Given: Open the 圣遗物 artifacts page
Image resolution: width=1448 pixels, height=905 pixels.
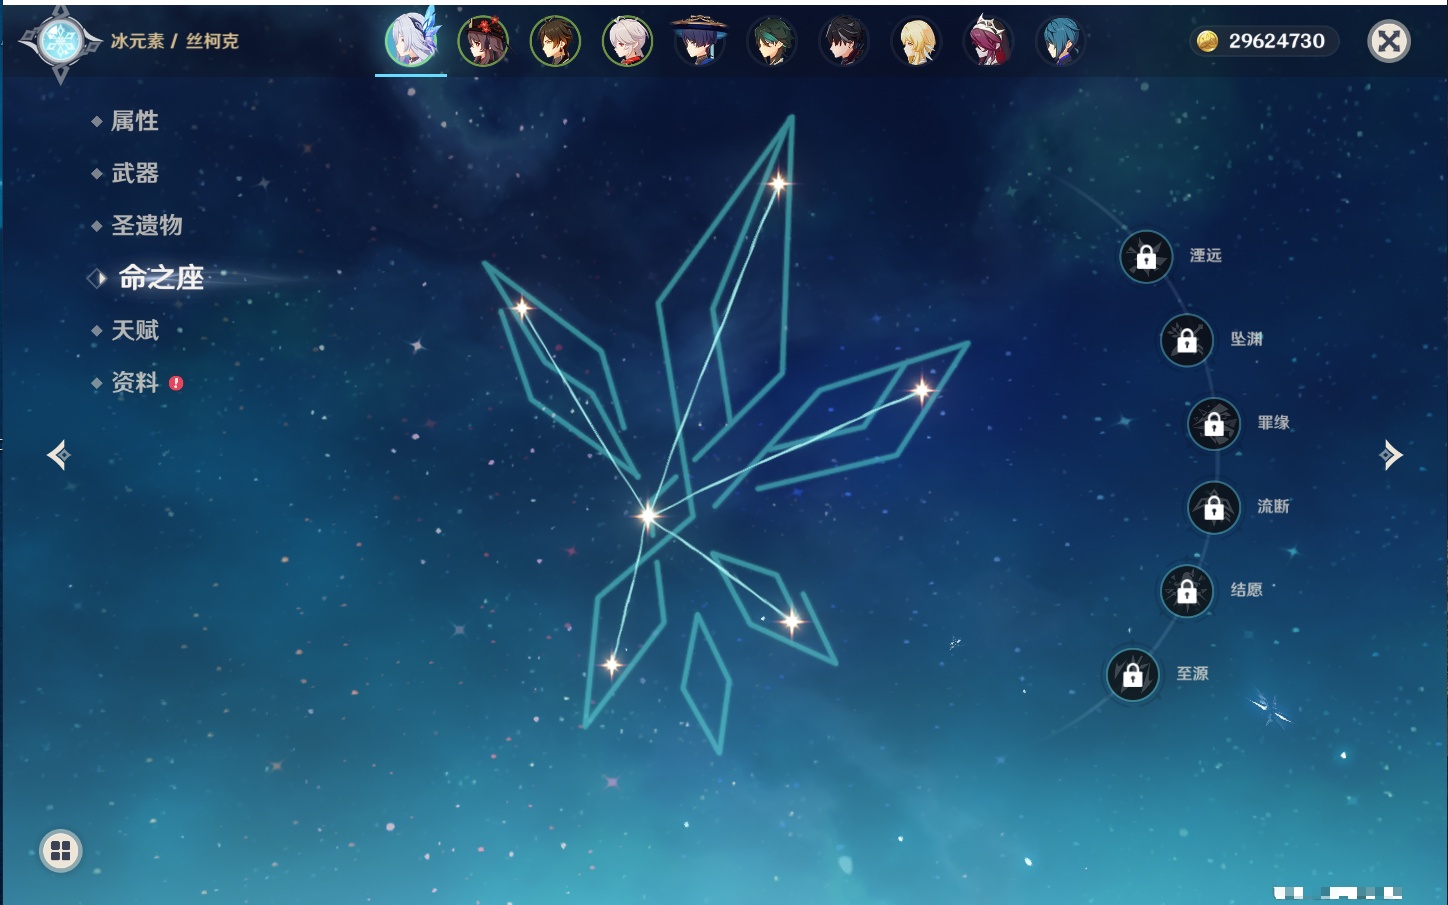Looking at the screenshot, I should pos(147,225).
